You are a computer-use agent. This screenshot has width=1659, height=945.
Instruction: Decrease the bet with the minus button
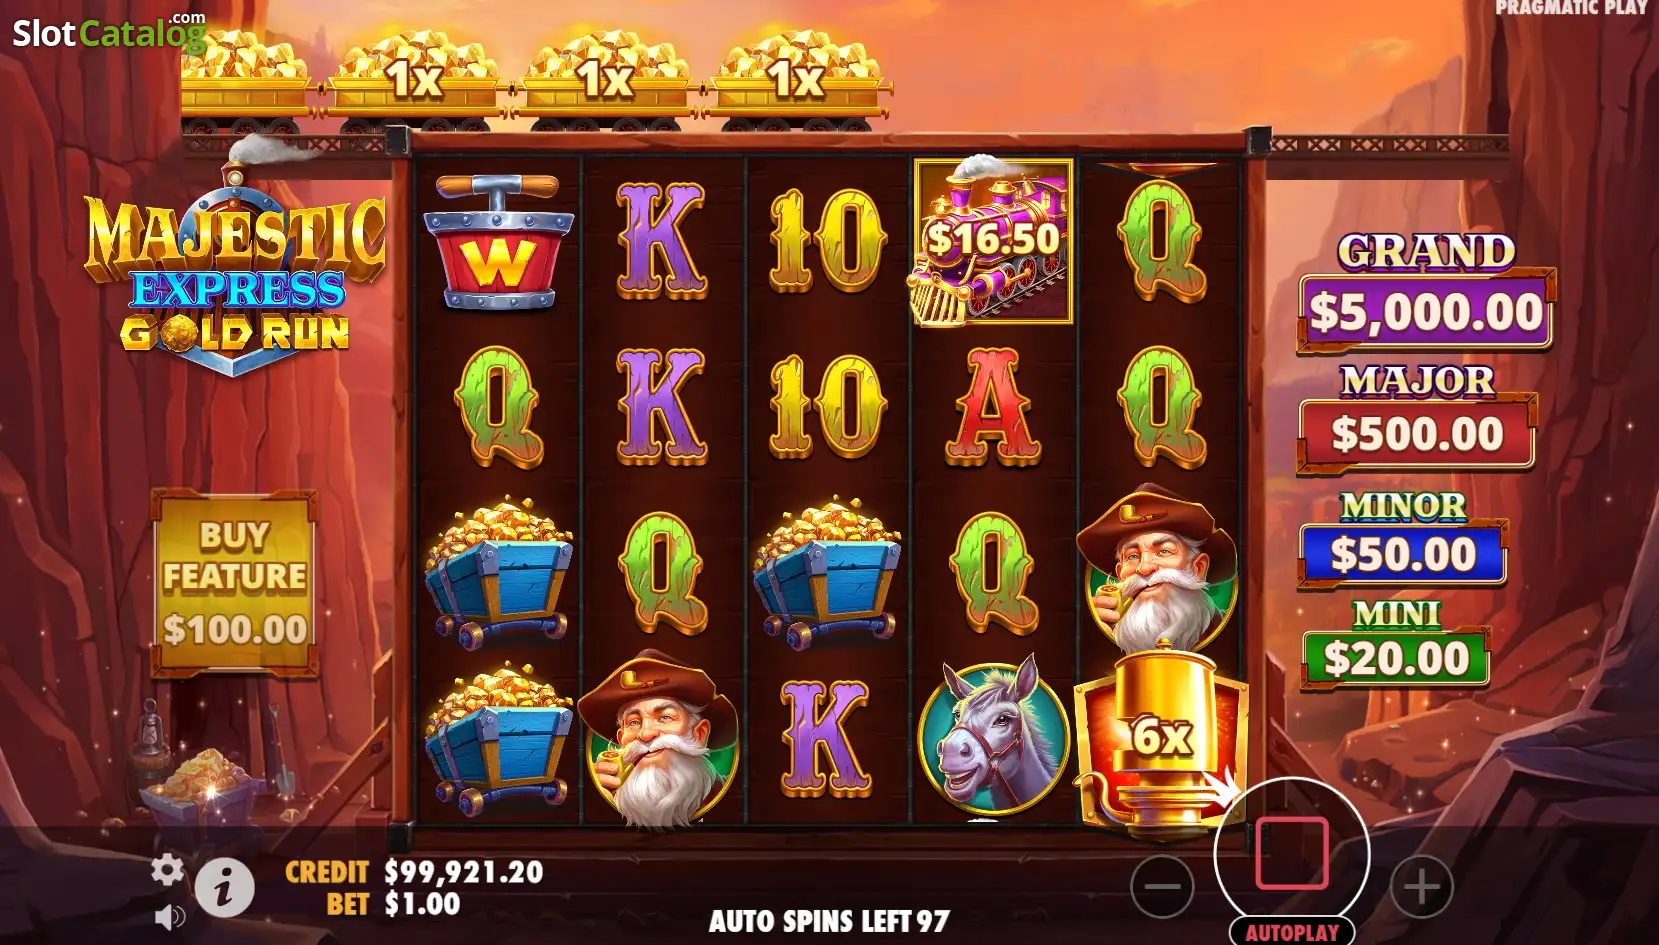tap(1162, 886)
